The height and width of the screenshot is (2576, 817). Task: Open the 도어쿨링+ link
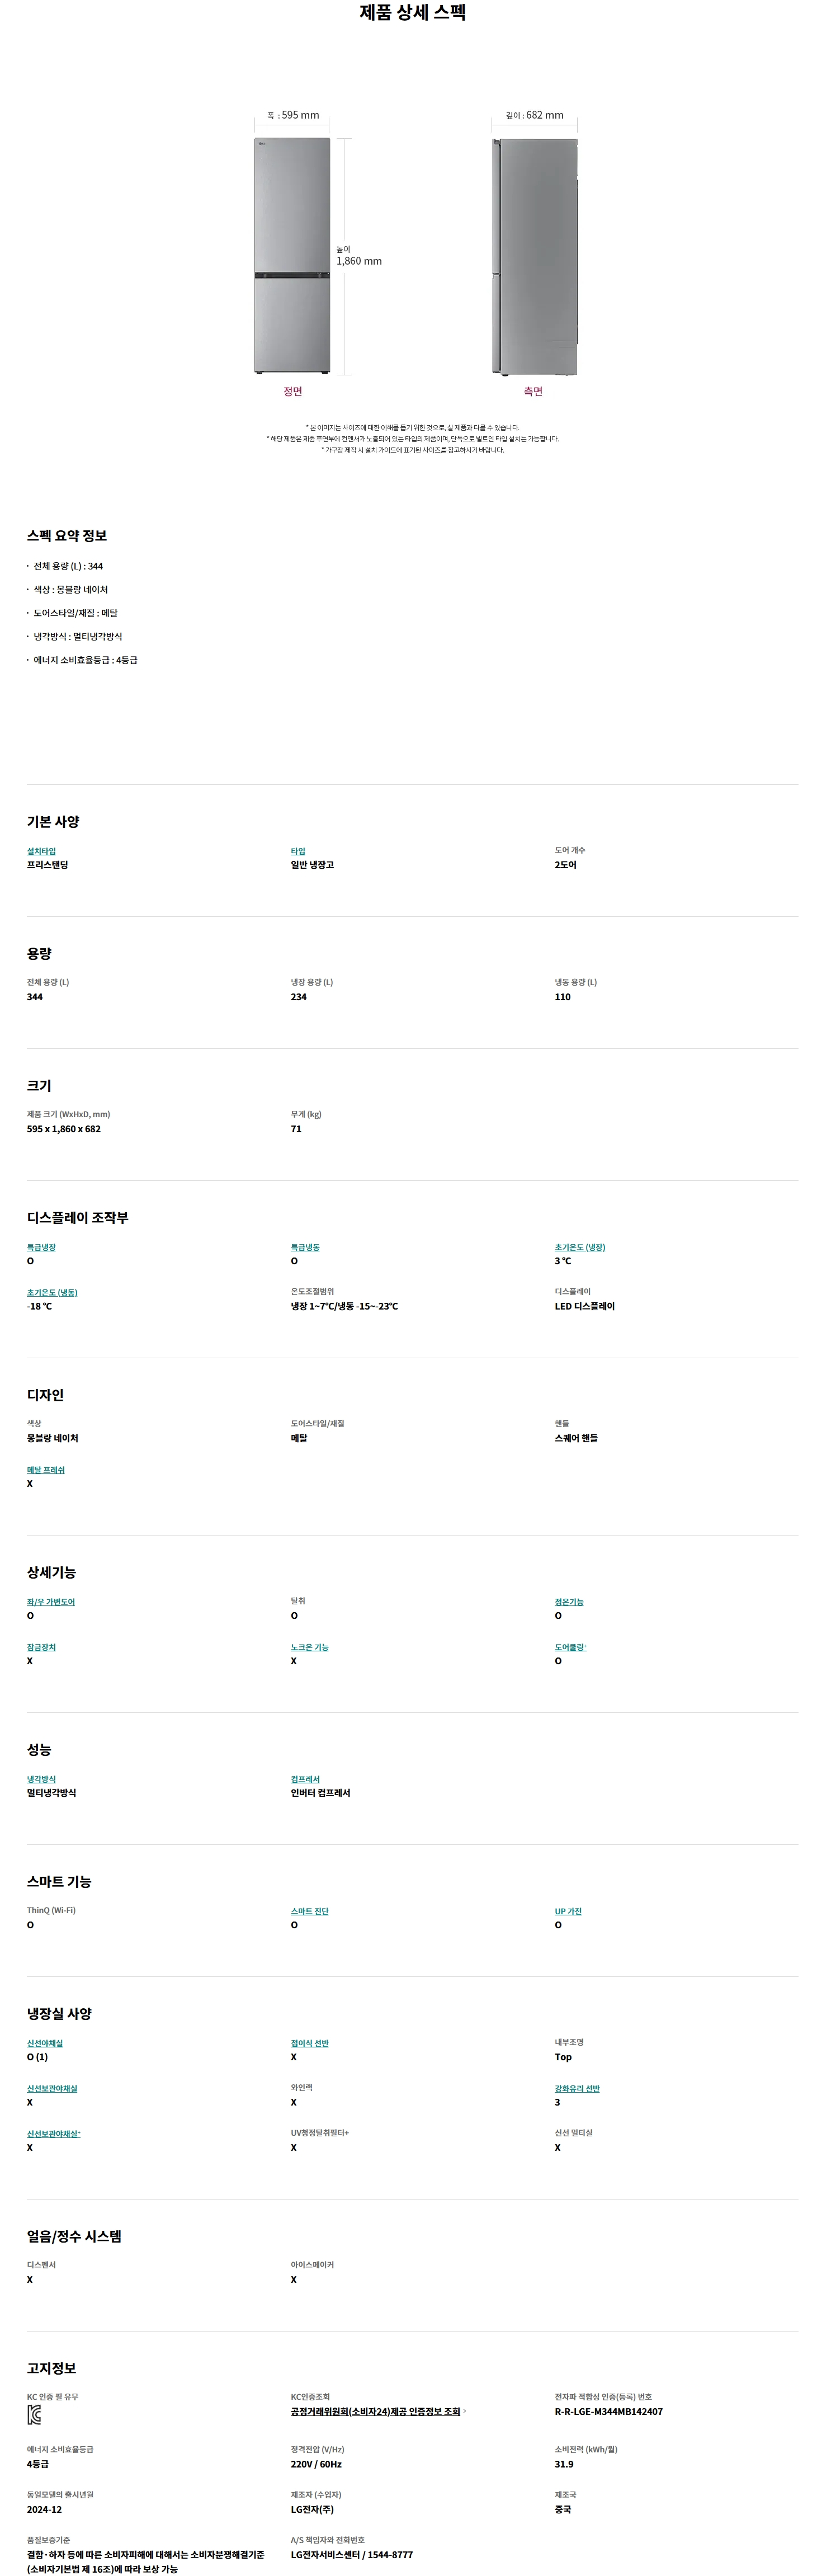coord(571,1647)
